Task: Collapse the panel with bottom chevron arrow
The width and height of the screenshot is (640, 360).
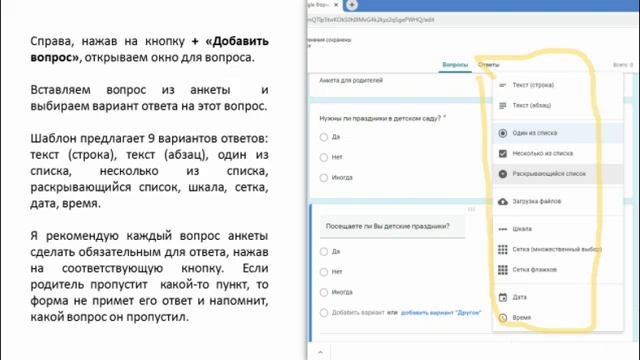Action: tap(320, 352)
